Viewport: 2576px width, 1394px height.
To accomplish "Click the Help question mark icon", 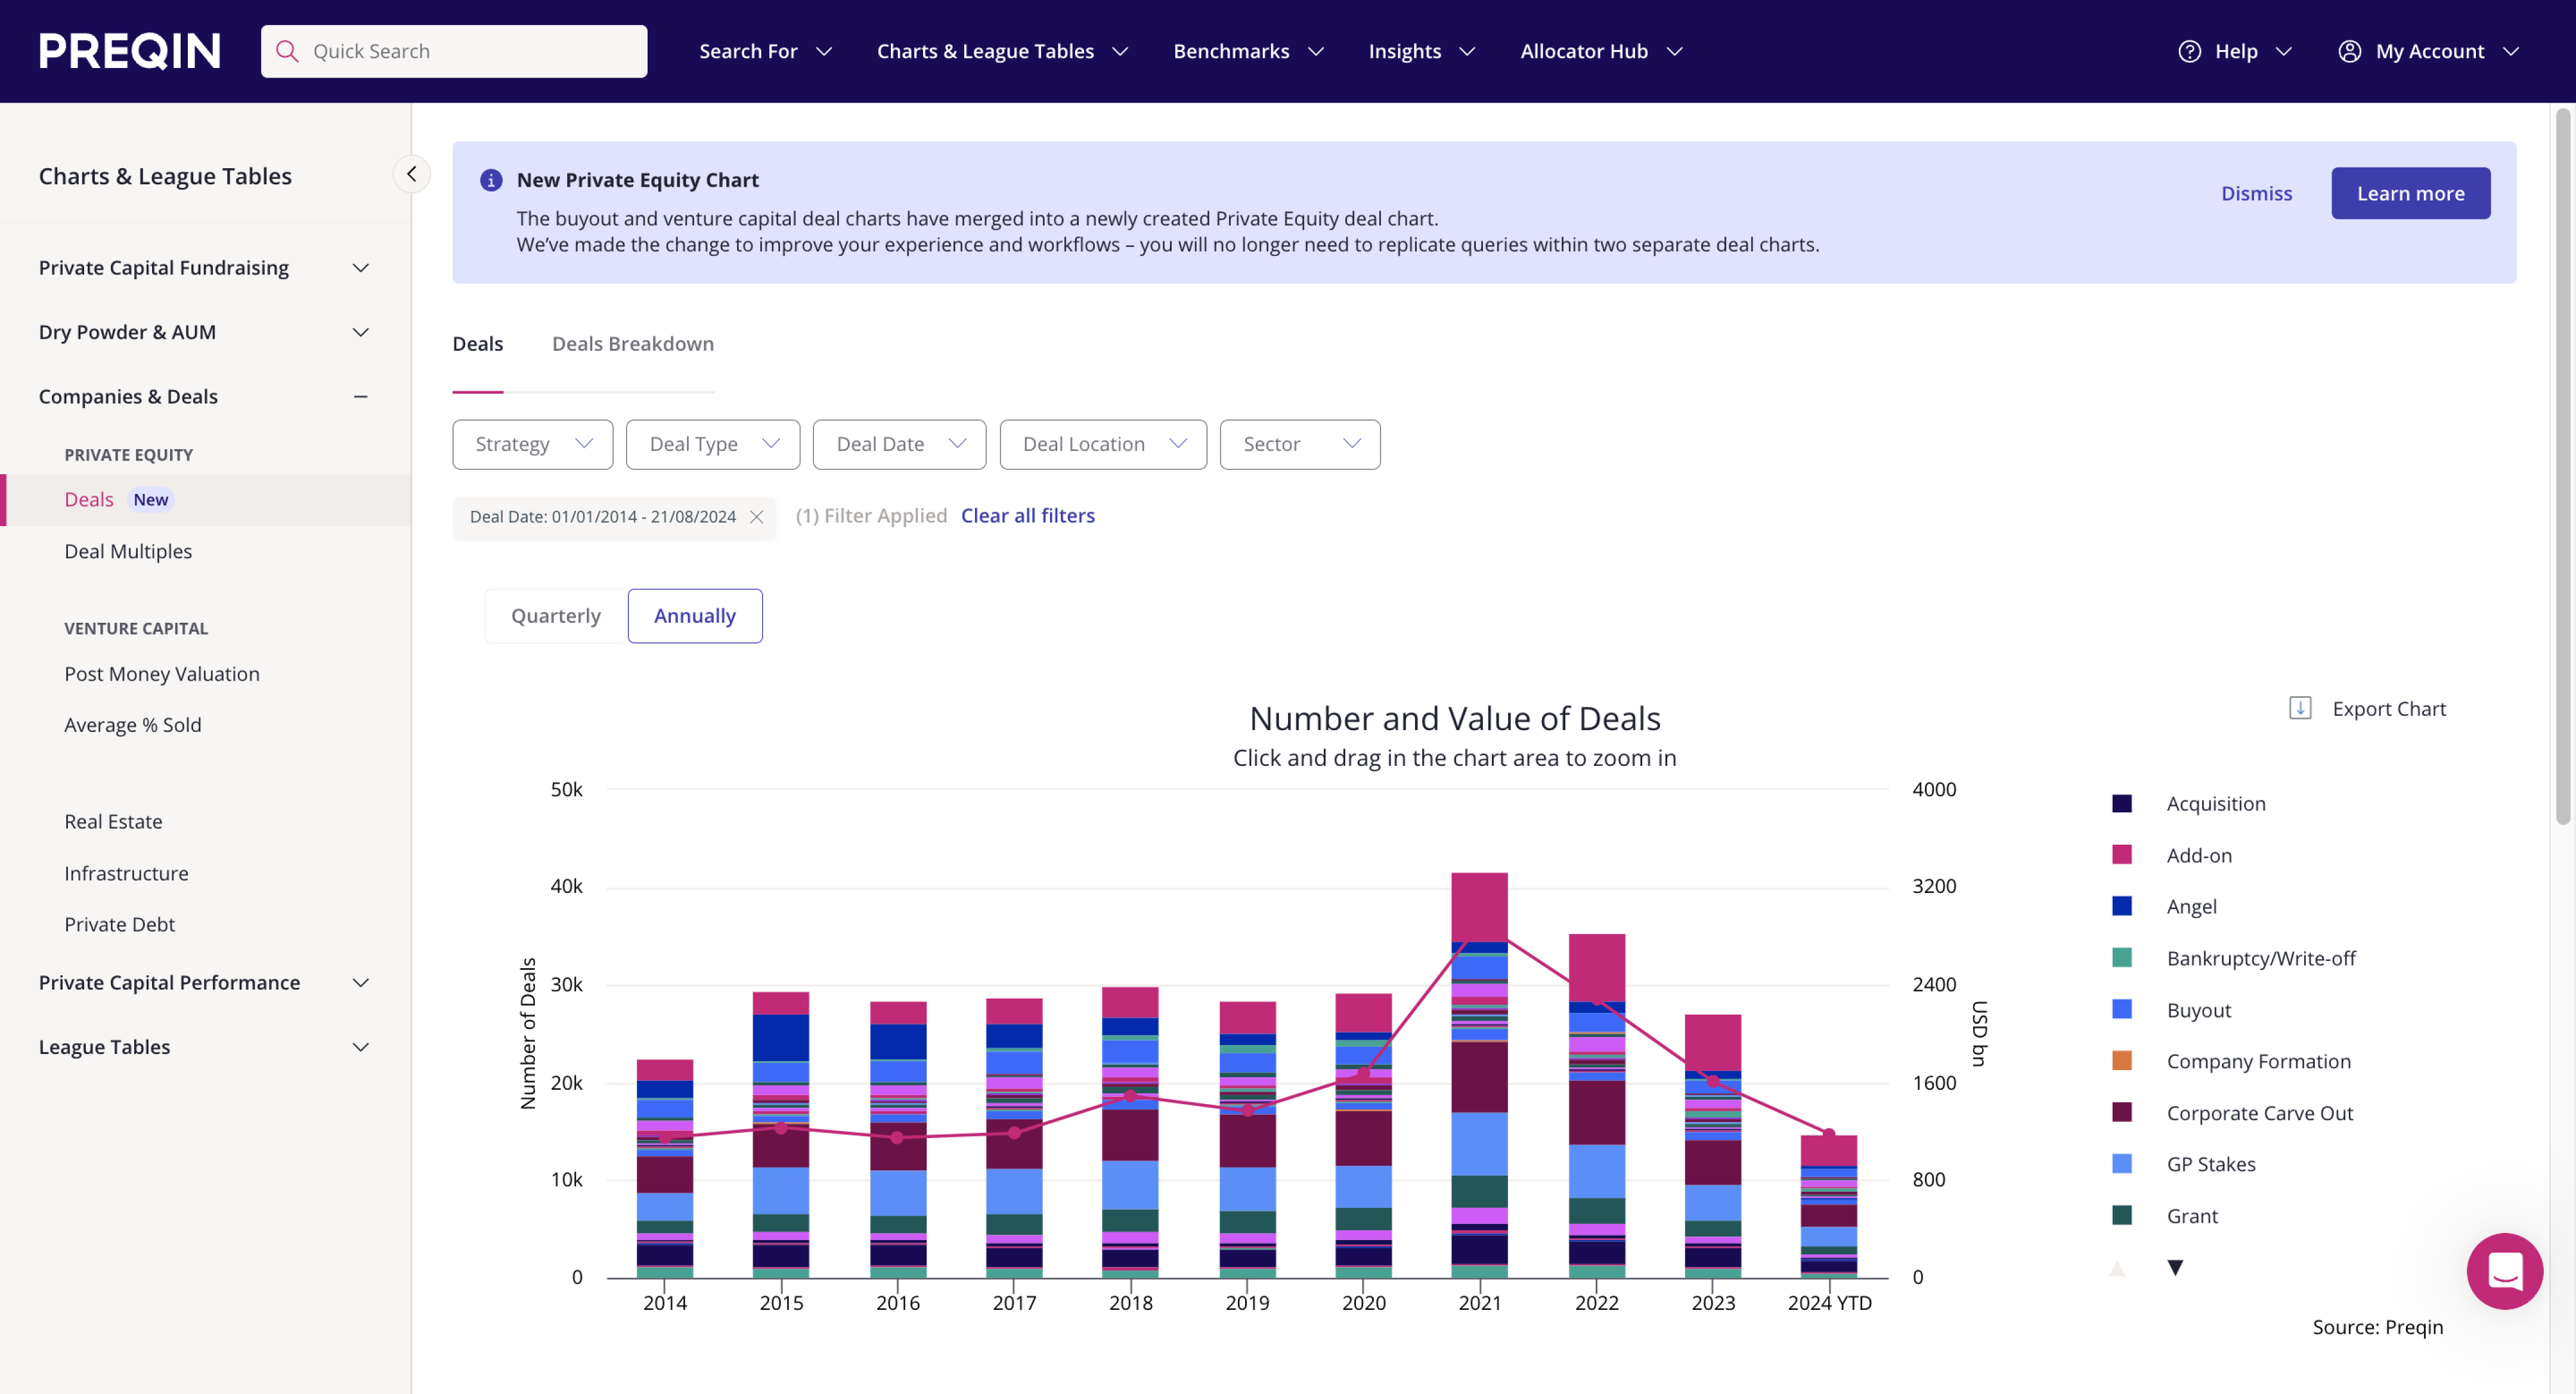I will 2189,51.
